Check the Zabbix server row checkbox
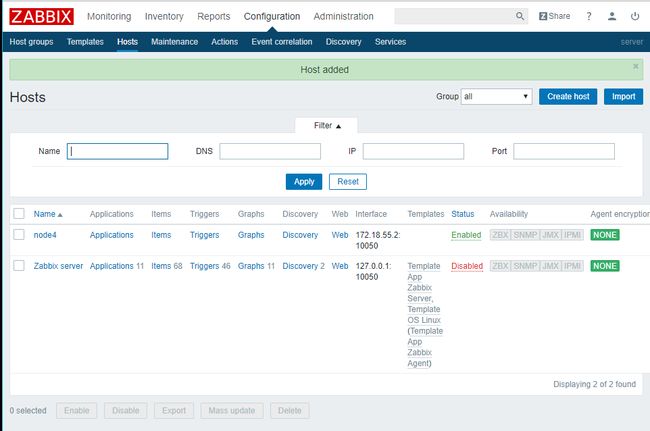 (19, 266)
